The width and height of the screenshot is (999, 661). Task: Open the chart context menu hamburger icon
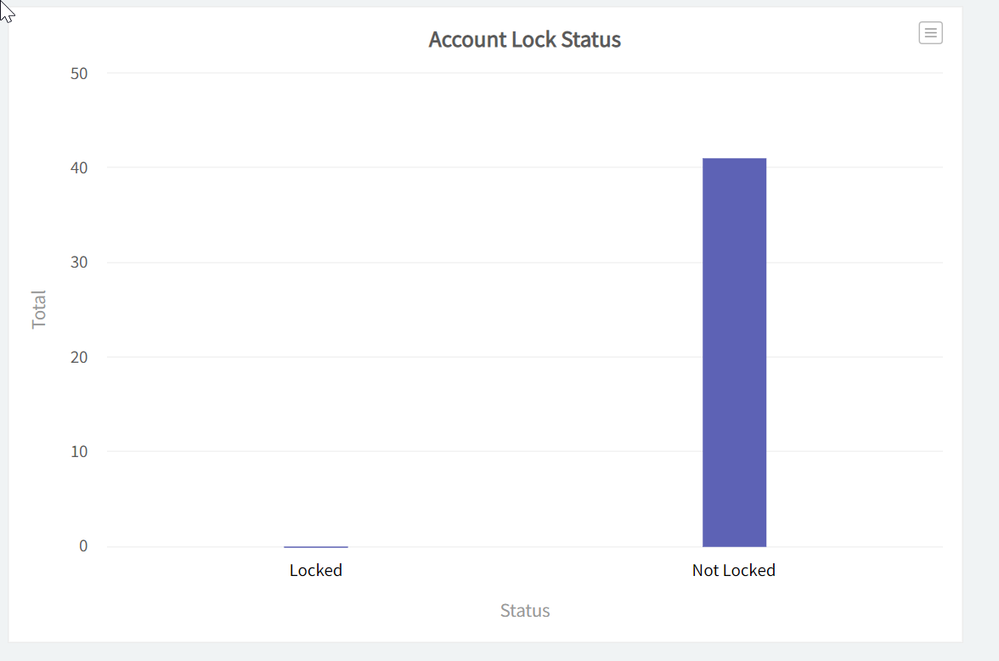tap(930, 33)
